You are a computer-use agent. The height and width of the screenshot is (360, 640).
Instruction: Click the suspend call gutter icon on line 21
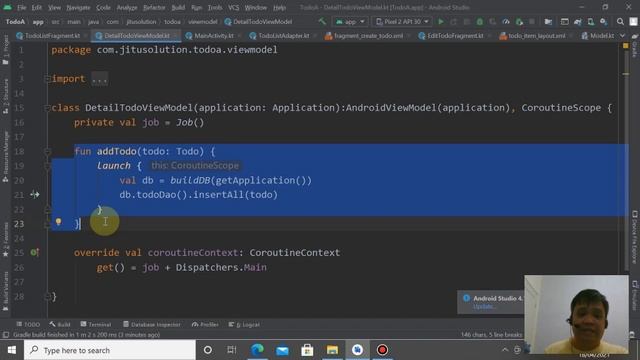click(35, 195)
